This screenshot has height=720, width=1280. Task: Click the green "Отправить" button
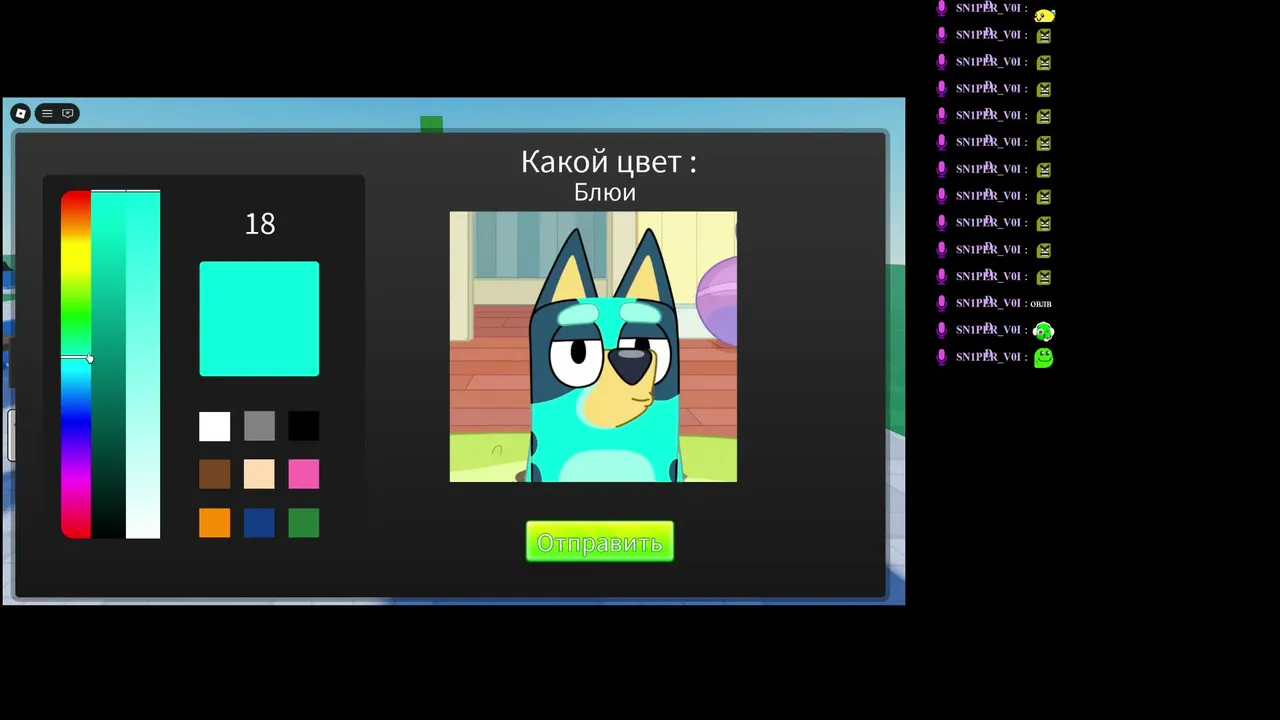[x=600, y=542]
